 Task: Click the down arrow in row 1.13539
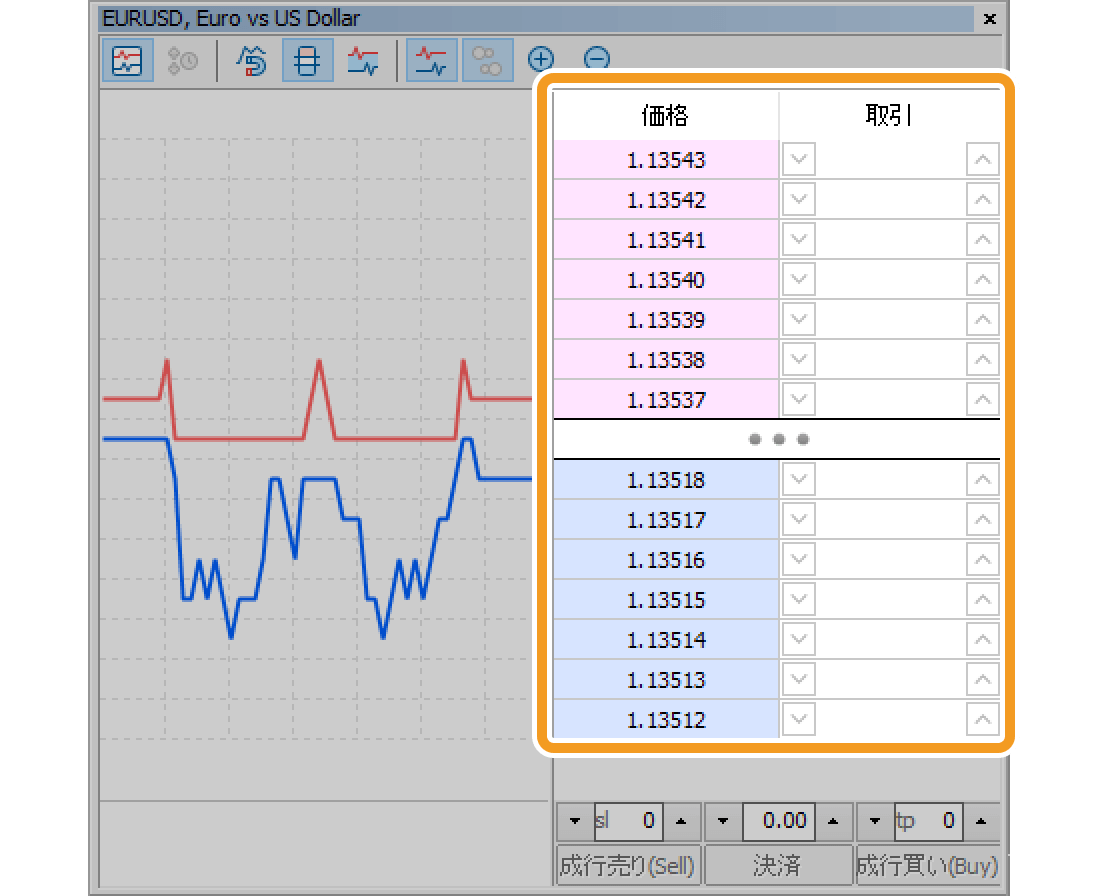[x=798, y=319]
